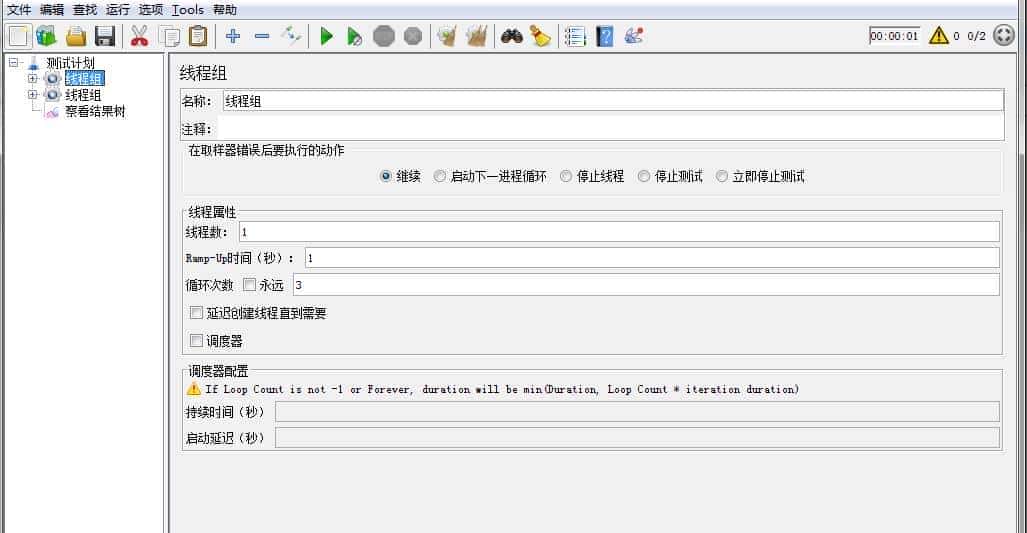Viewport: 1027px width, 533px height.
Task: Click the round remote engines icon top-right
Action: point(1004,35)
